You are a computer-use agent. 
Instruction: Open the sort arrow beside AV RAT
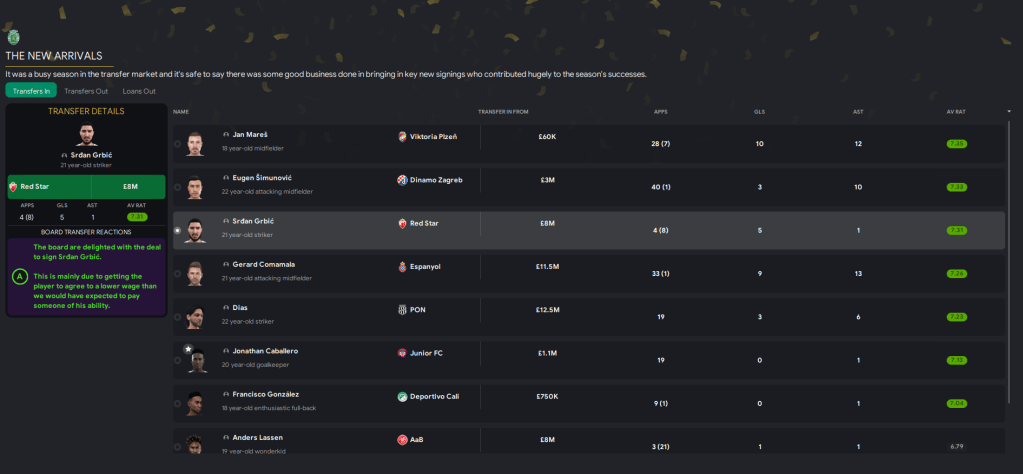coord(1008,111)
